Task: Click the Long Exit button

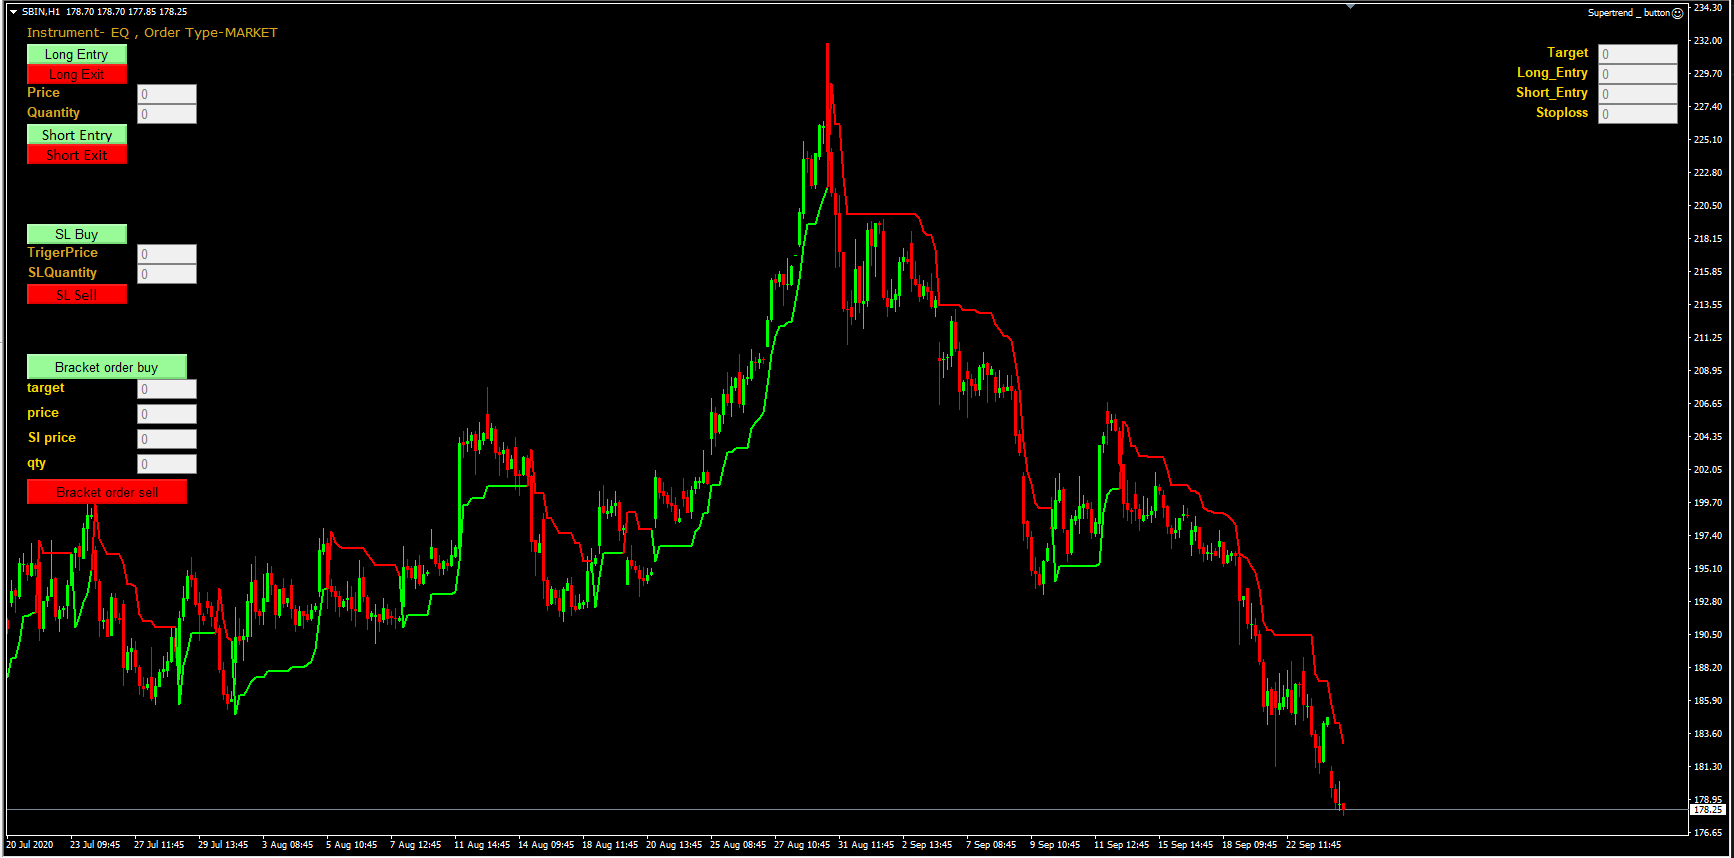Action: click(77, 74)
